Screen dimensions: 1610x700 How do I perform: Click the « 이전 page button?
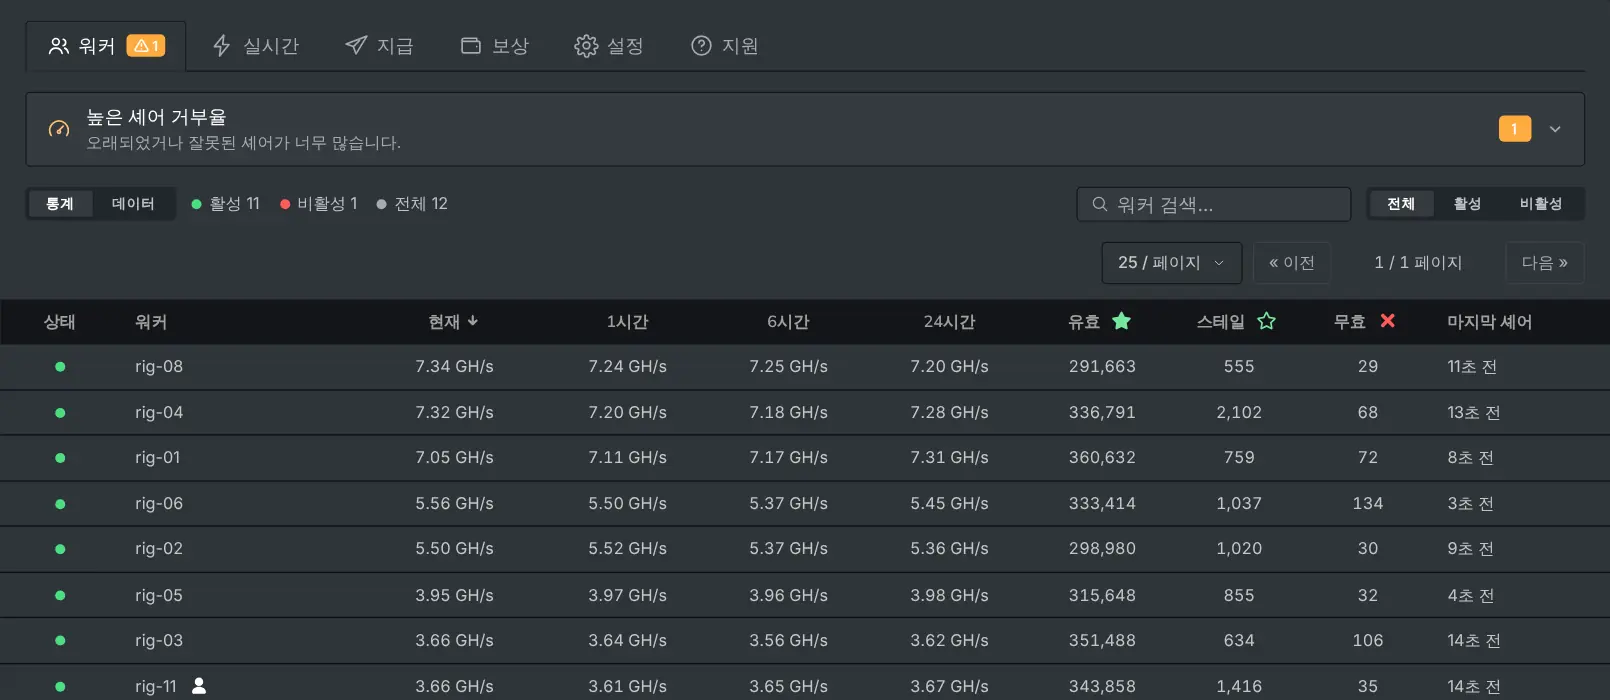1292,263
